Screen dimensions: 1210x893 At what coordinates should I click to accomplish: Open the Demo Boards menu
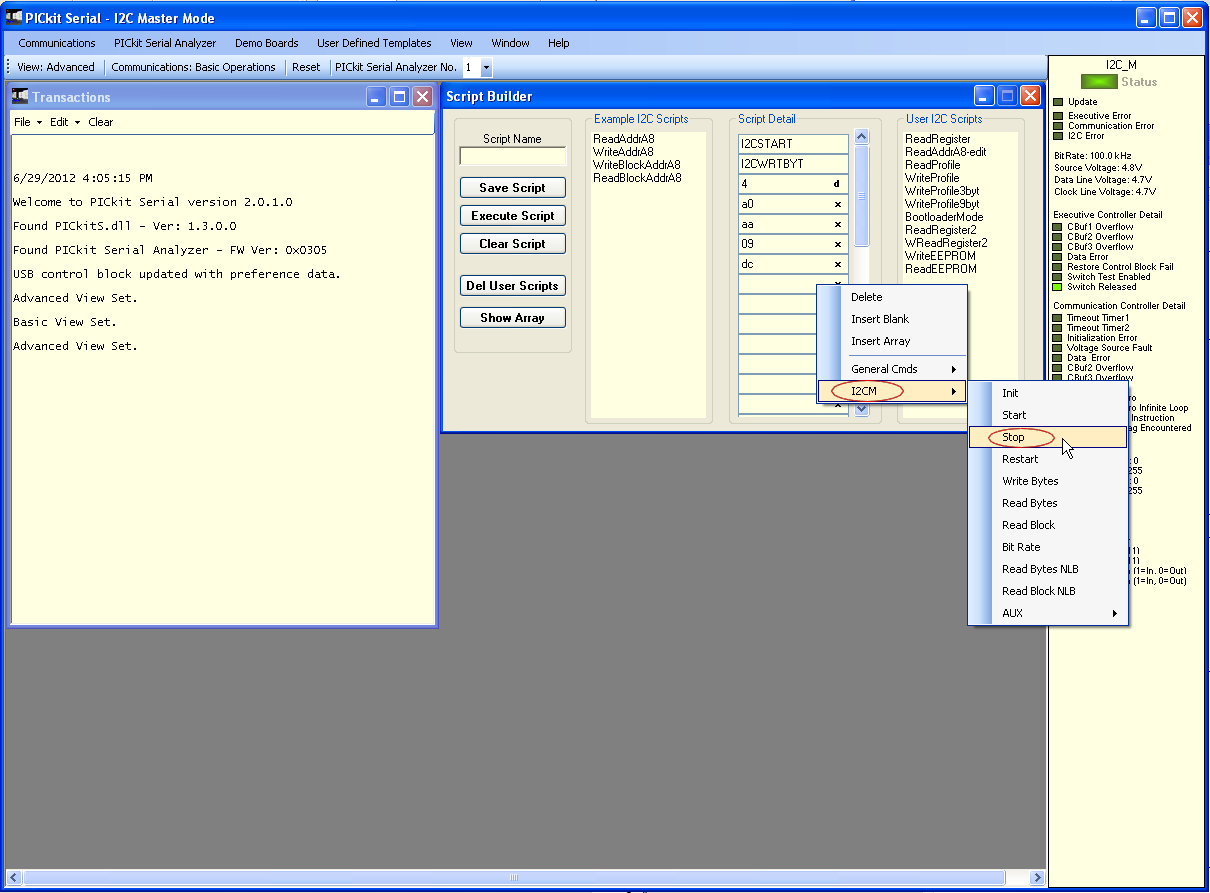[267, 43]
